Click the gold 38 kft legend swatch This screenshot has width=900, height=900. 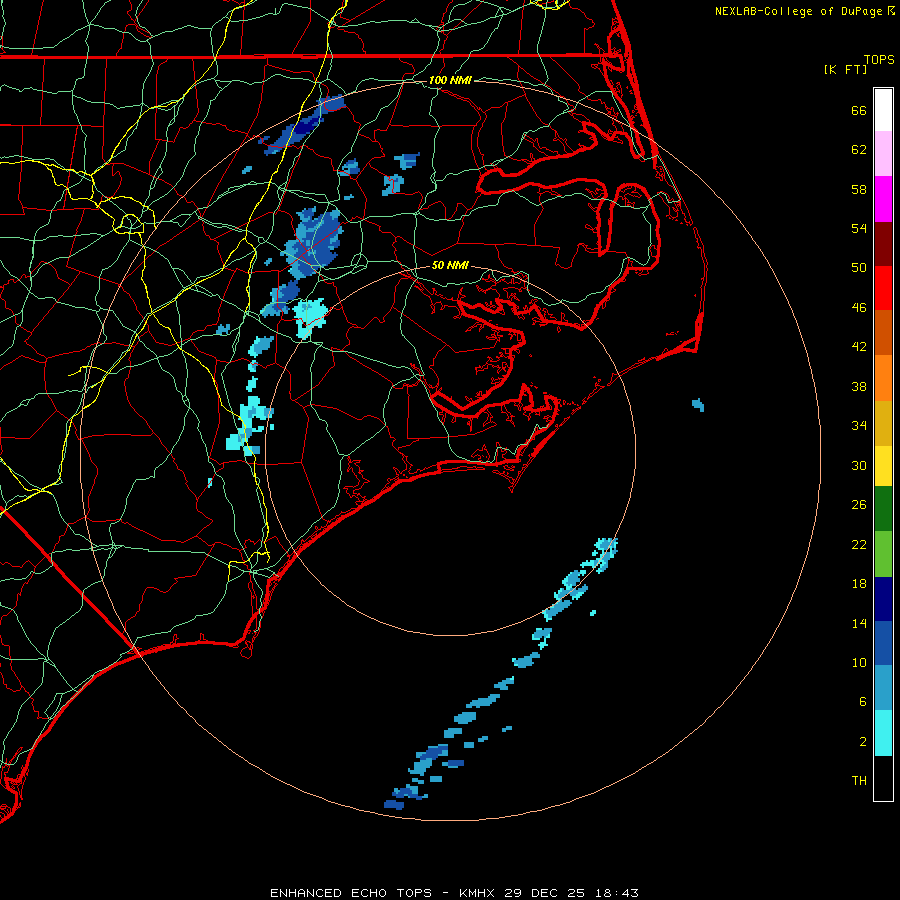pyautogui.click(x=883, y=422)
